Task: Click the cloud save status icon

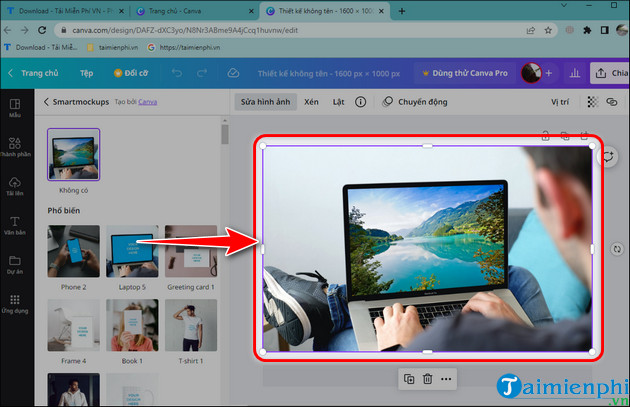Action: pyautogui.click(x=233, y=73)
